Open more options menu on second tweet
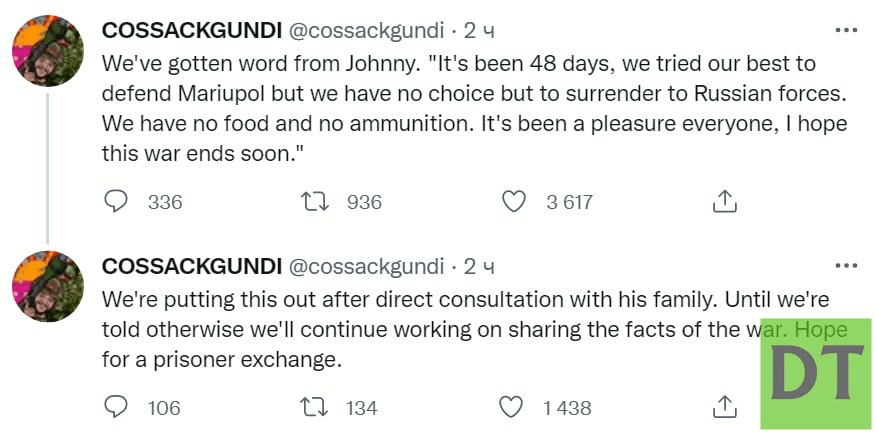 (x=846, y=266)
